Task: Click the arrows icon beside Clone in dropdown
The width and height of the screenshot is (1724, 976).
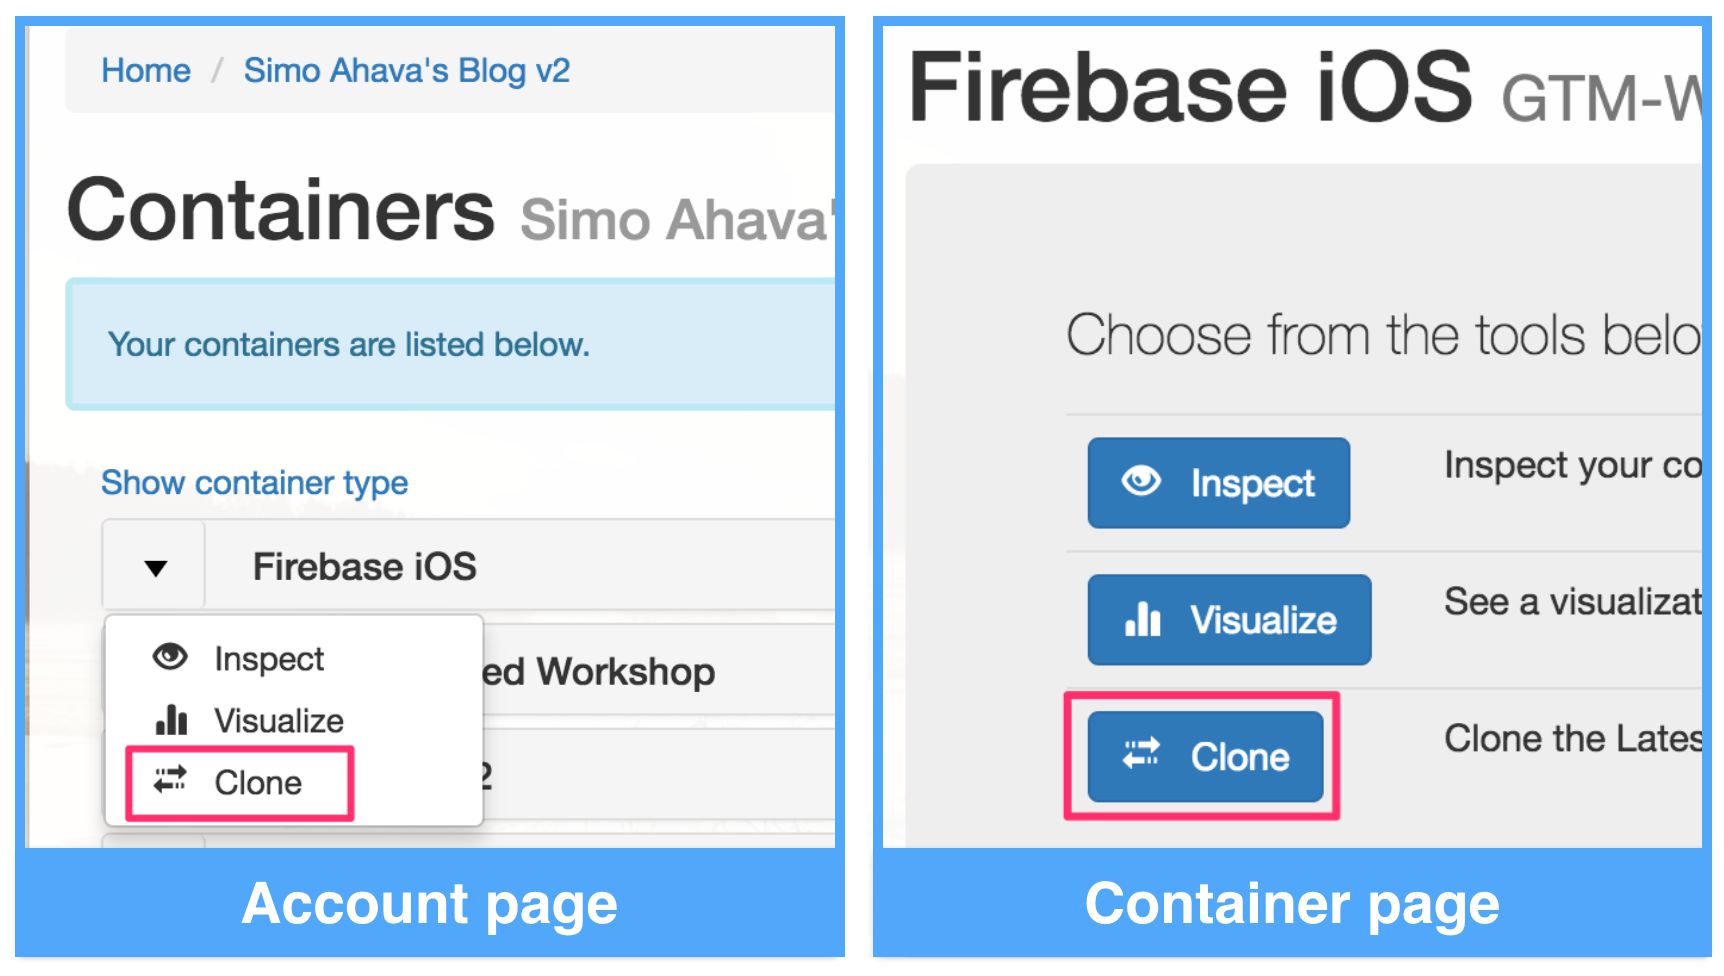Action: [x=170, y=780]
